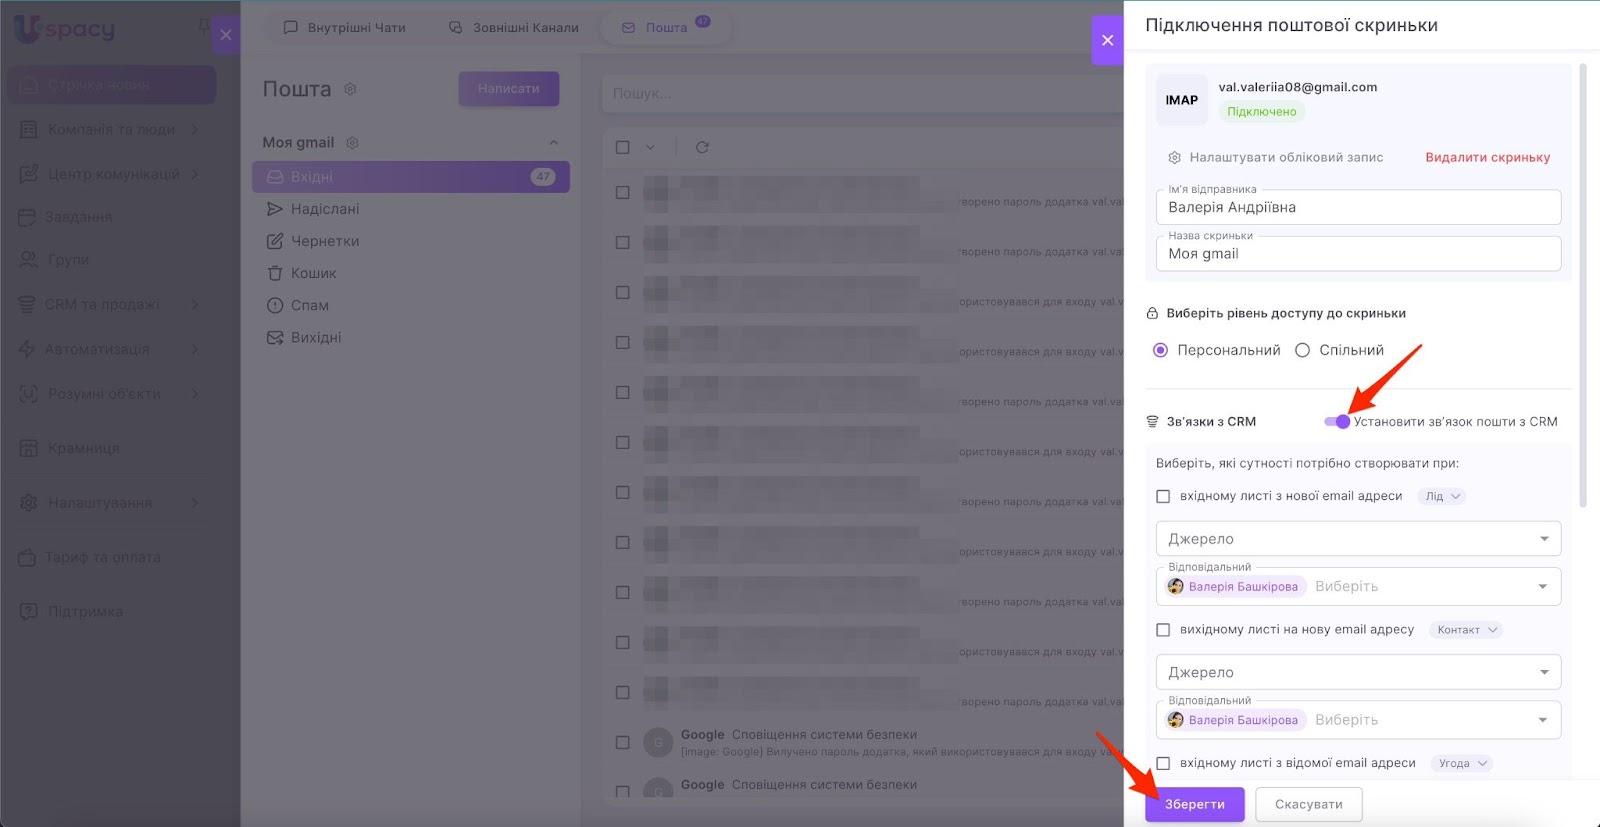Open the Внутрішні Чати tab
1600x827 pixels.
coord(344,28)
